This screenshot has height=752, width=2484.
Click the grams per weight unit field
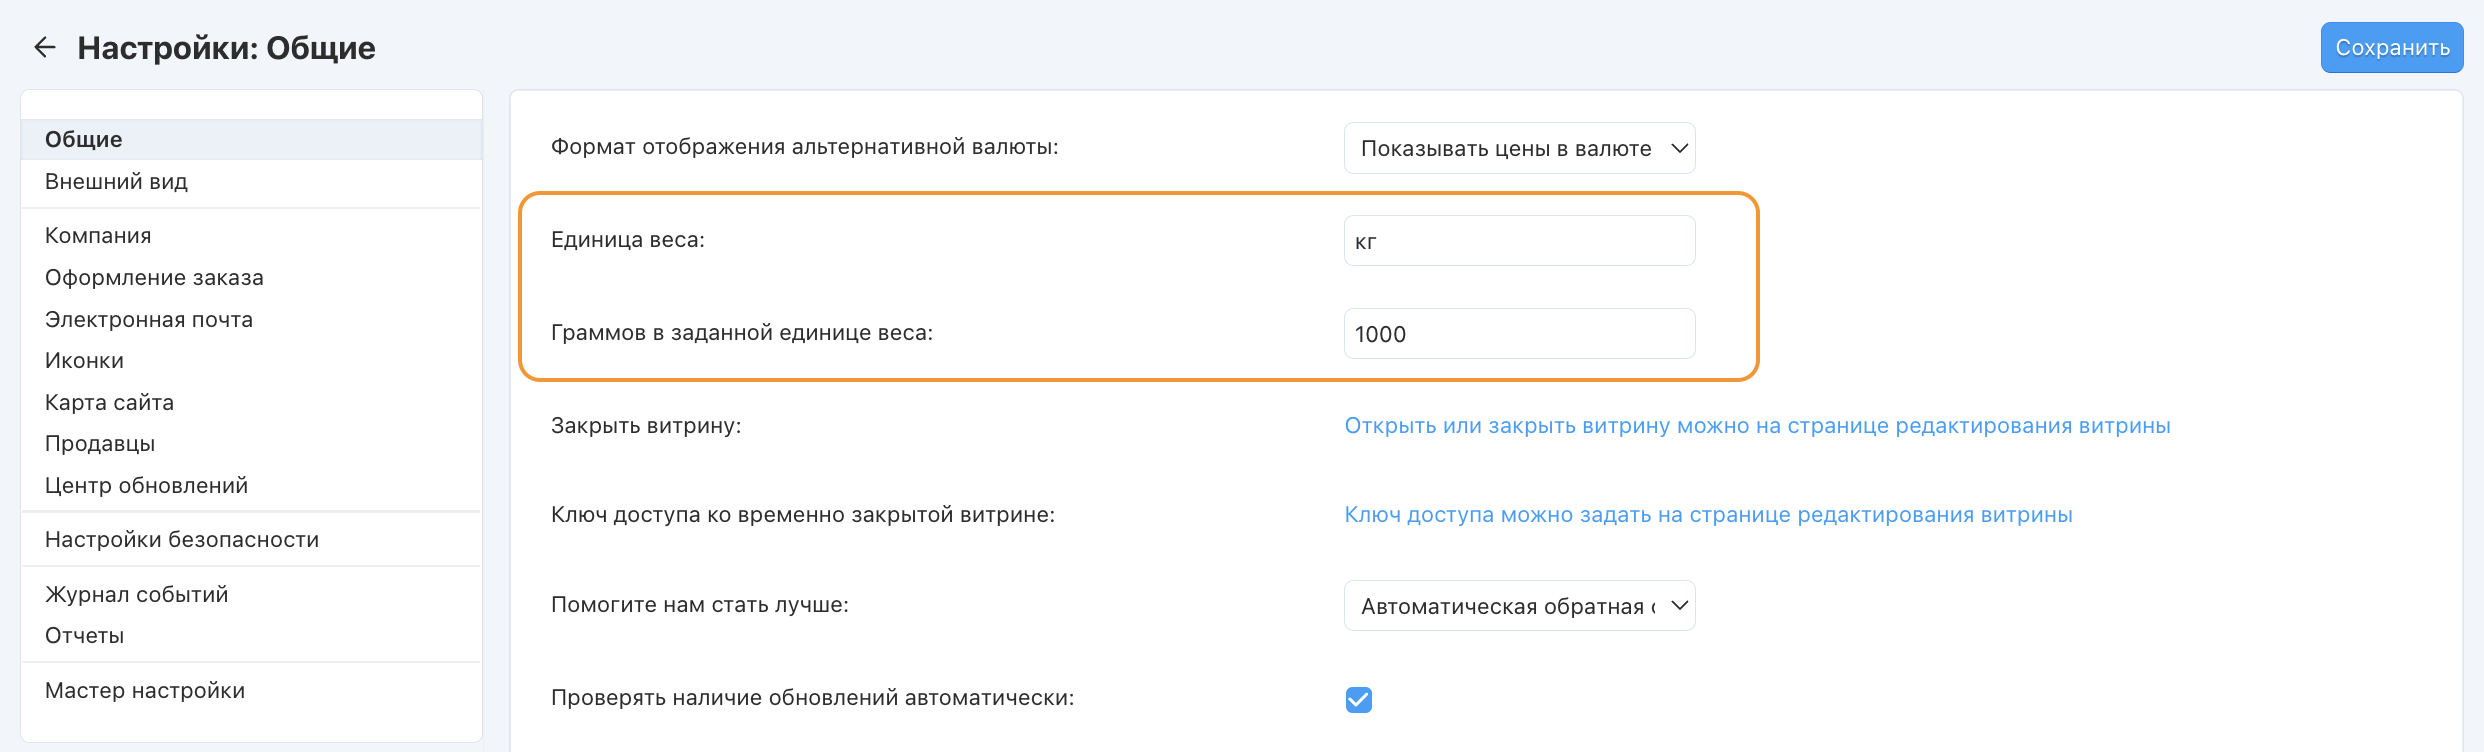click(x=1518, y=334)
